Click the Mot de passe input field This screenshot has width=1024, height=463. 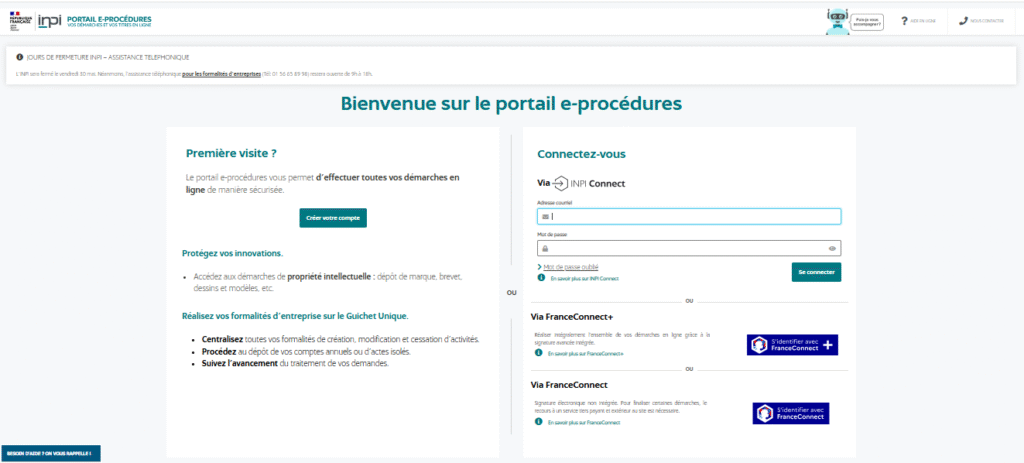point(689,248)
